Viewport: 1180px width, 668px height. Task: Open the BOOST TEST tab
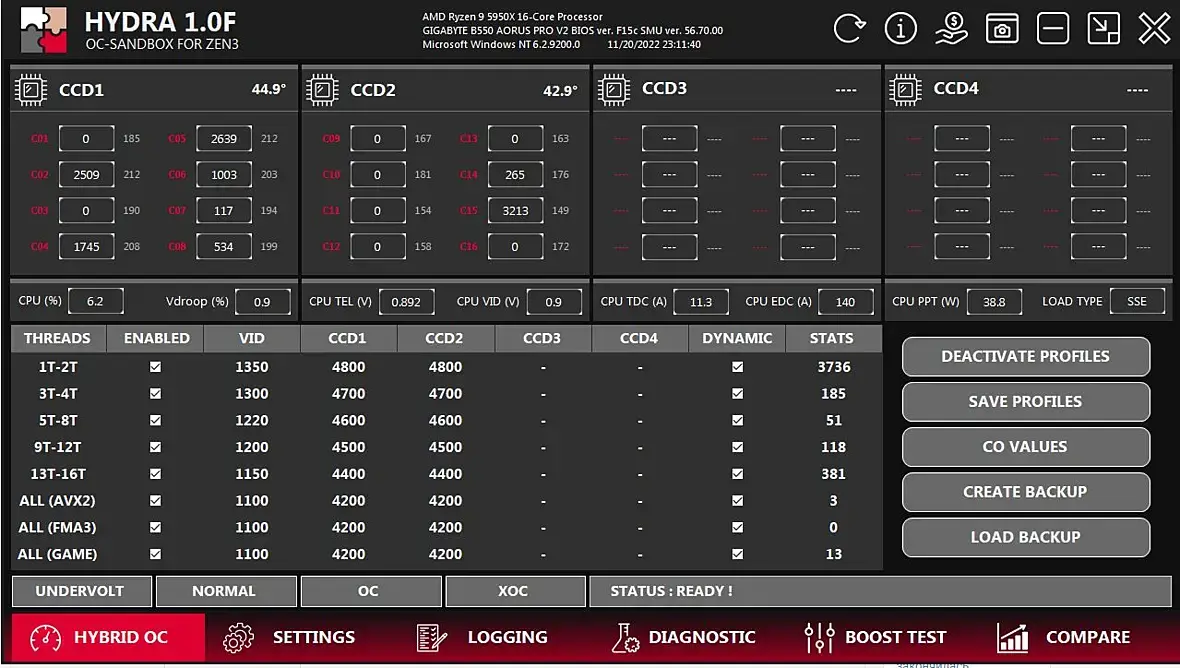click(x=875, y=637)
